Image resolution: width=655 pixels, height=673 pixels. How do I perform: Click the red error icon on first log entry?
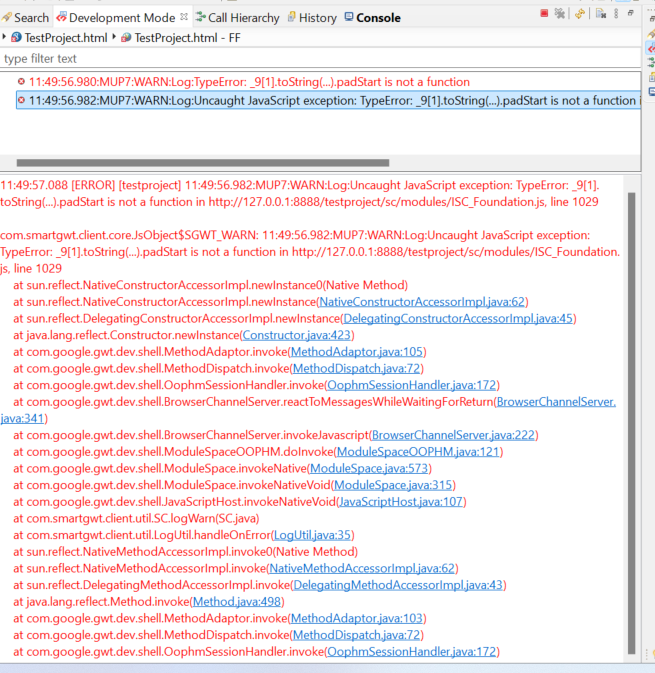[x=21, y=82]
